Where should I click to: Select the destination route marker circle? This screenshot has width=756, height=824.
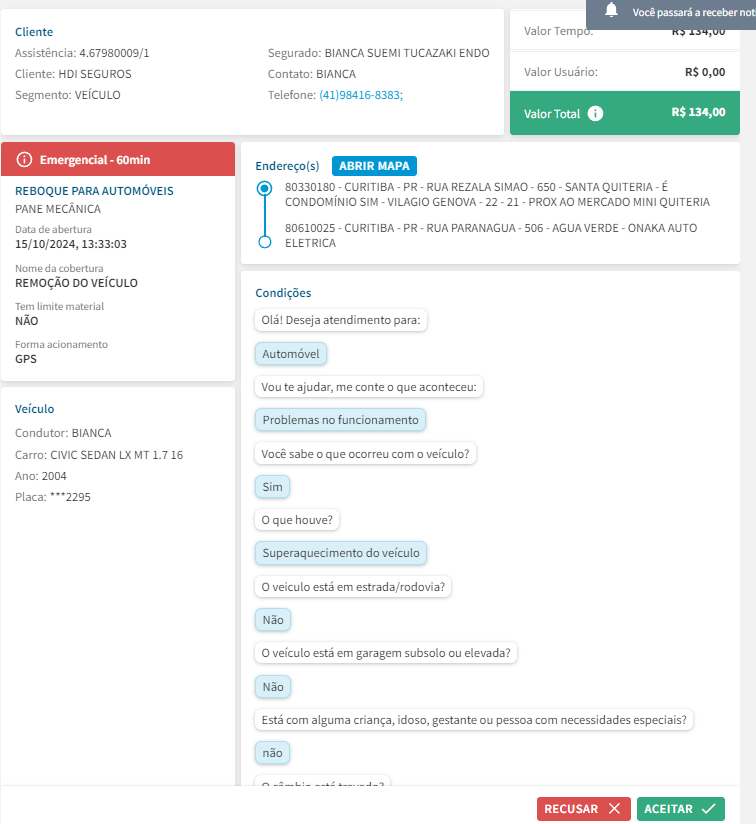264,242
